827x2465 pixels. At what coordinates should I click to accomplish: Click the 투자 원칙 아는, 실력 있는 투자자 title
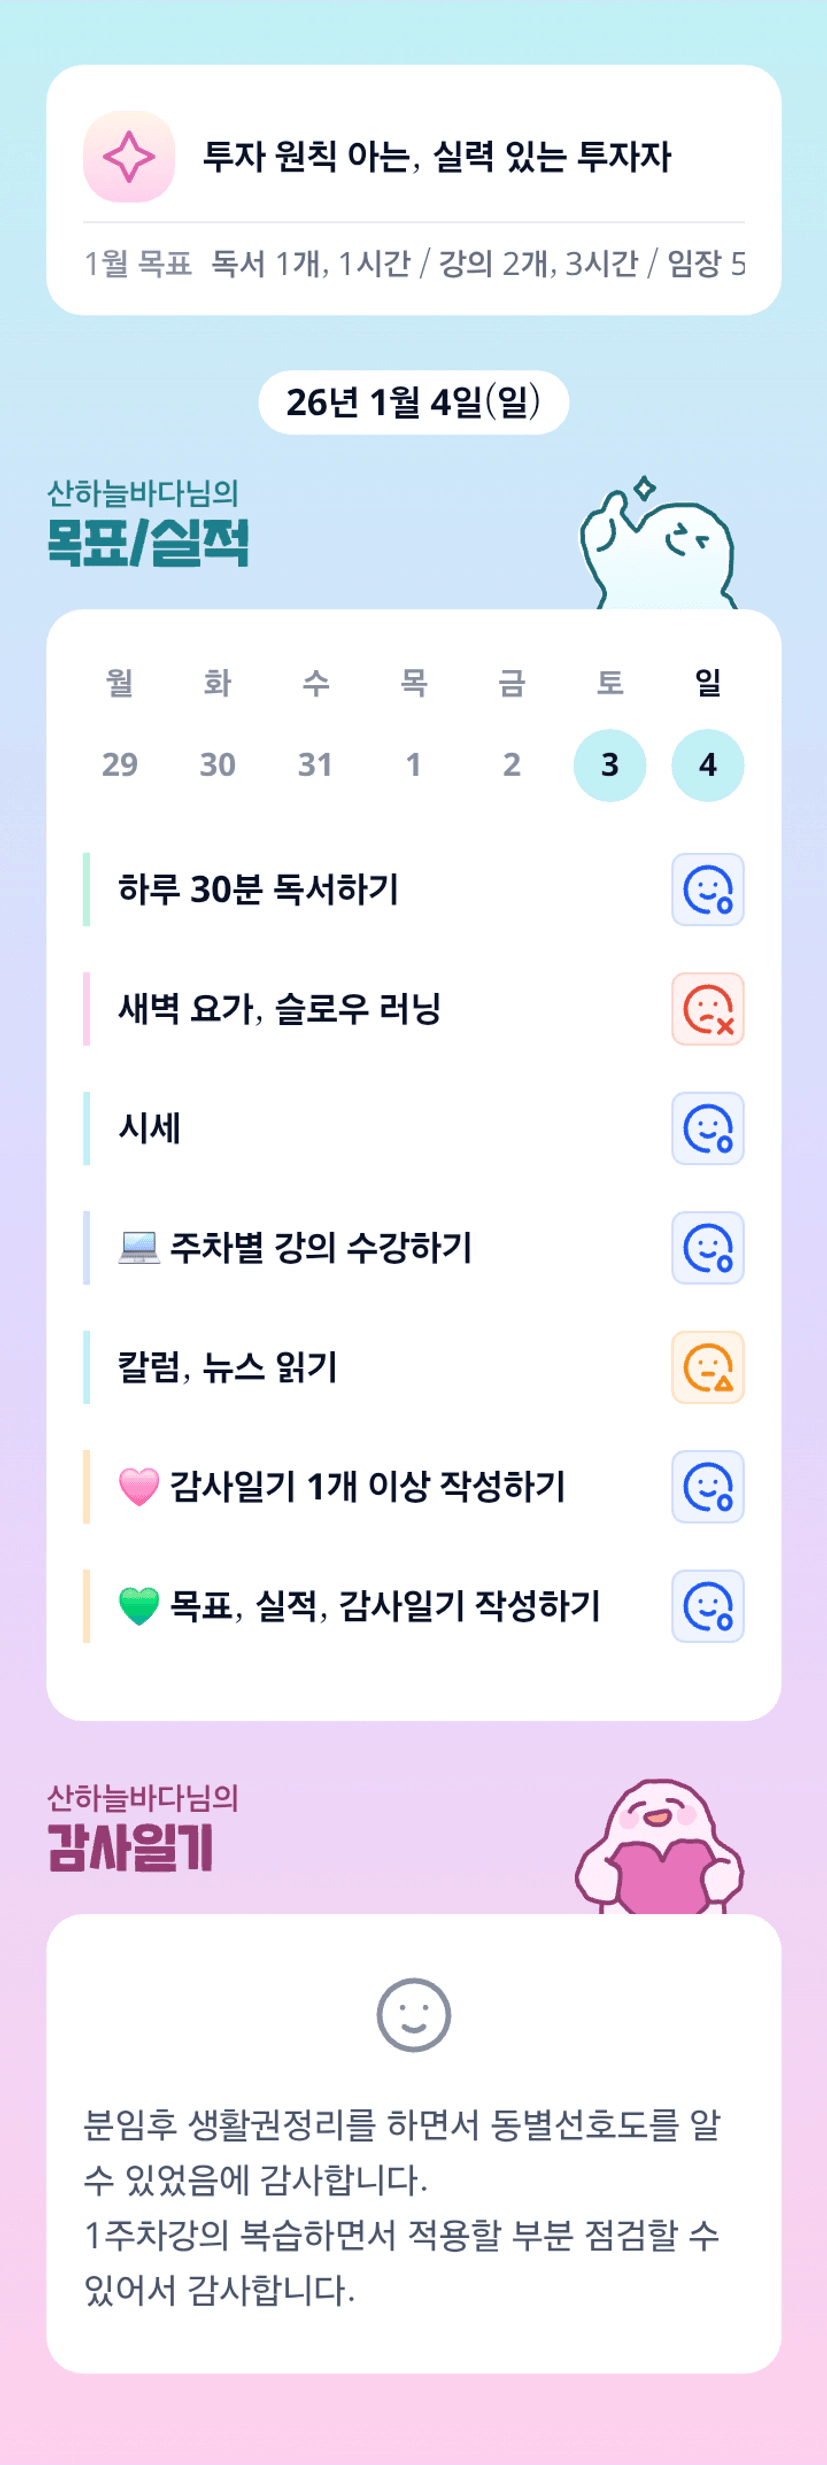437,157
